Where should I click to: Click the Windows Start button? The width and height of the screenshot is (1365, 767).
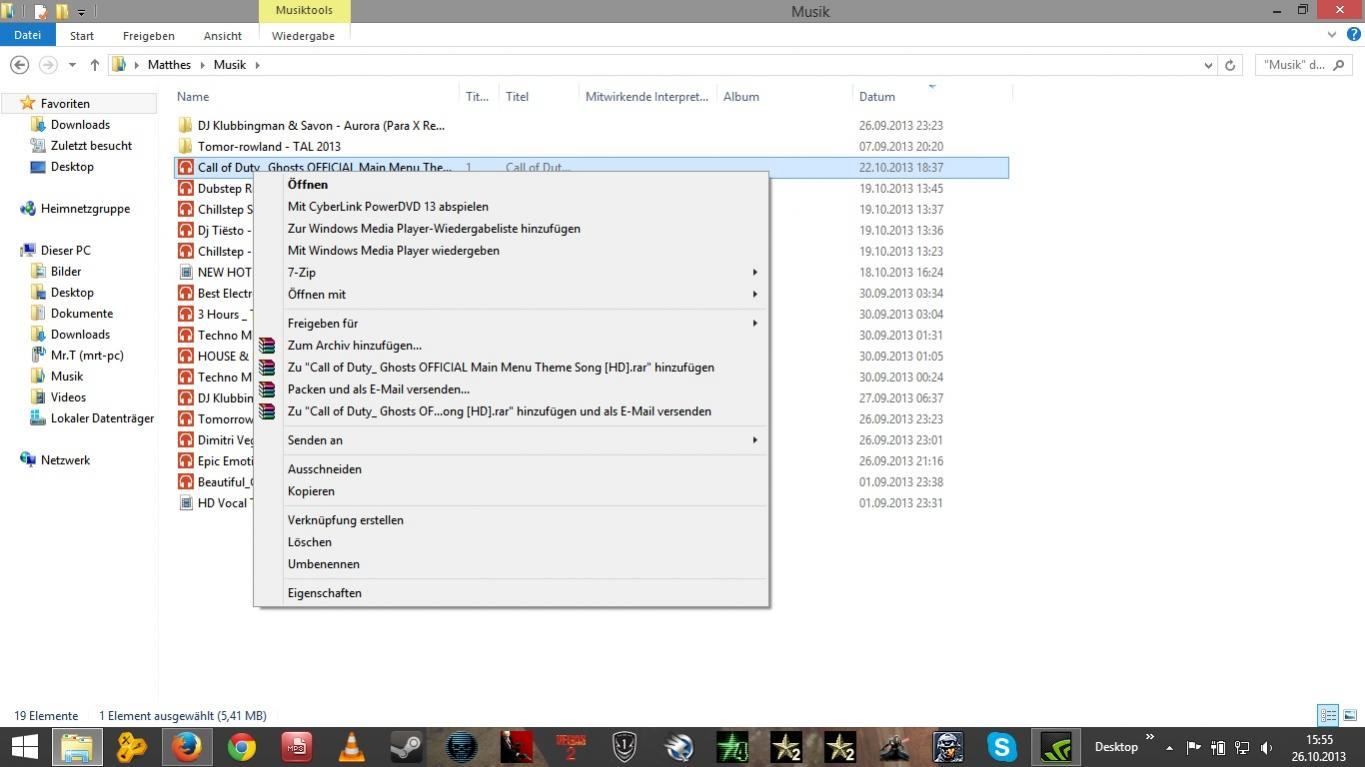(24, 747)
